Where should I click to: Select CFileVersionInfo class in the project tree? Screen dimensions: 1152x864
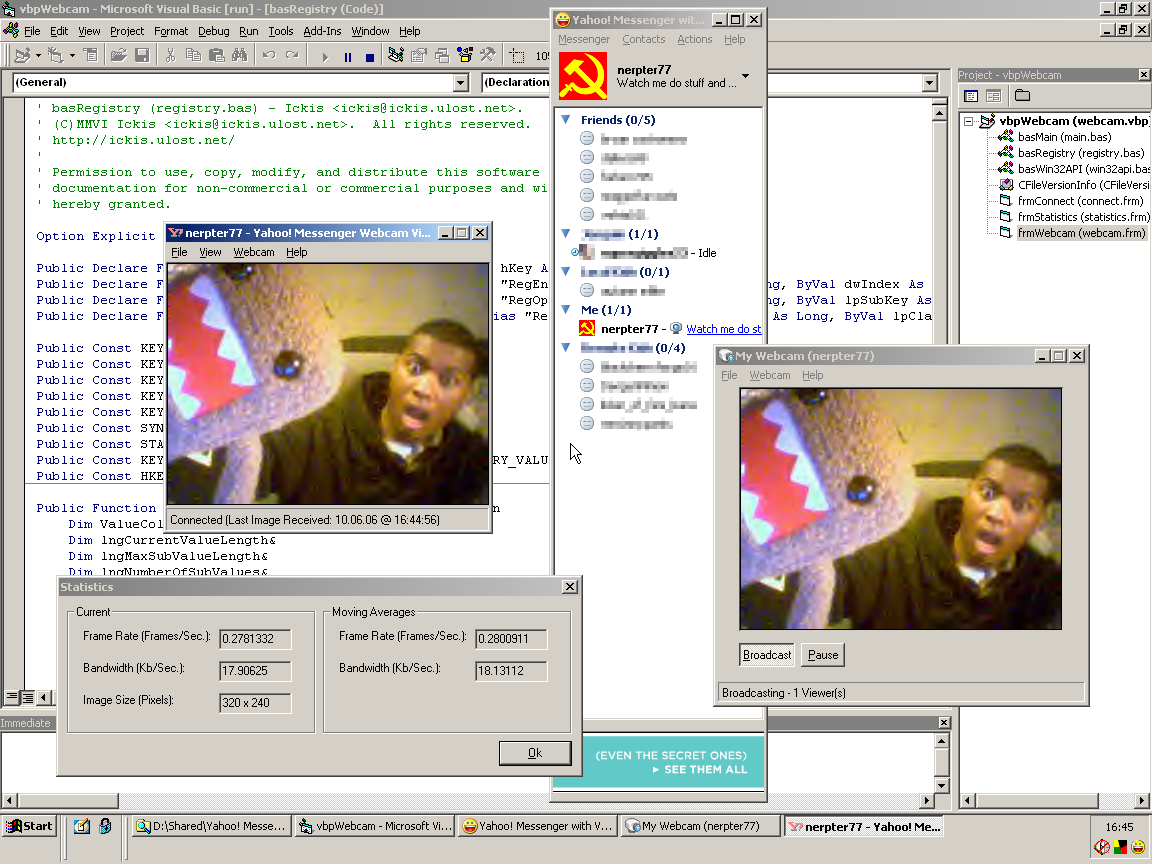(x=1083, y=185)
